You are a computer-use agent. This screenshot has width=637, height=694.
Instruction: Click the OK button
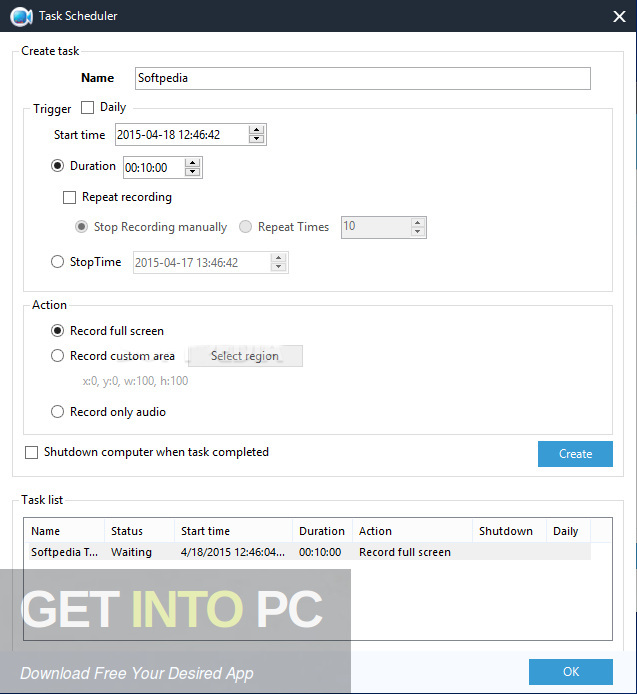click(x=571, y=672)
